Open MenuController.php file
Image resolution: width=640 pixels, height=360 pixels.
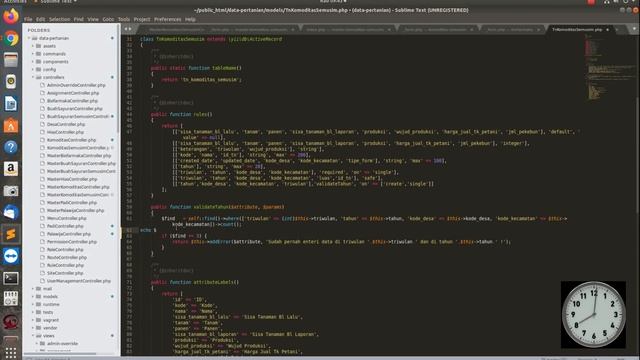(67, 218)
